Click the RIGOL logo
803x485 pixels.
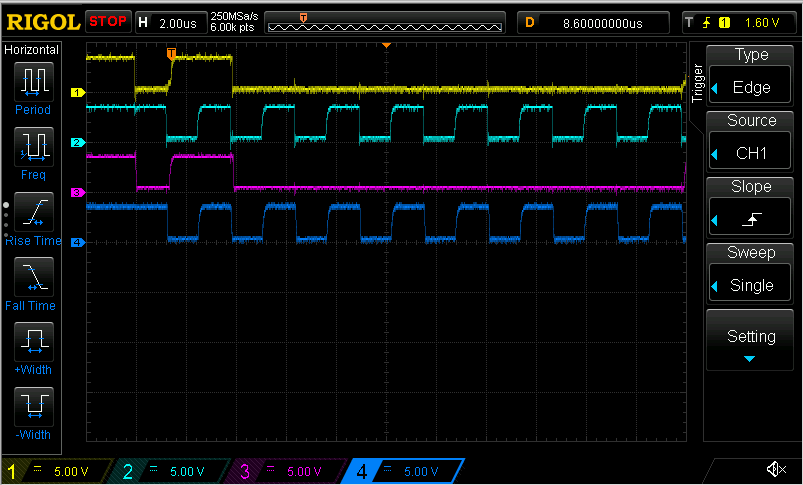point(42,20)
